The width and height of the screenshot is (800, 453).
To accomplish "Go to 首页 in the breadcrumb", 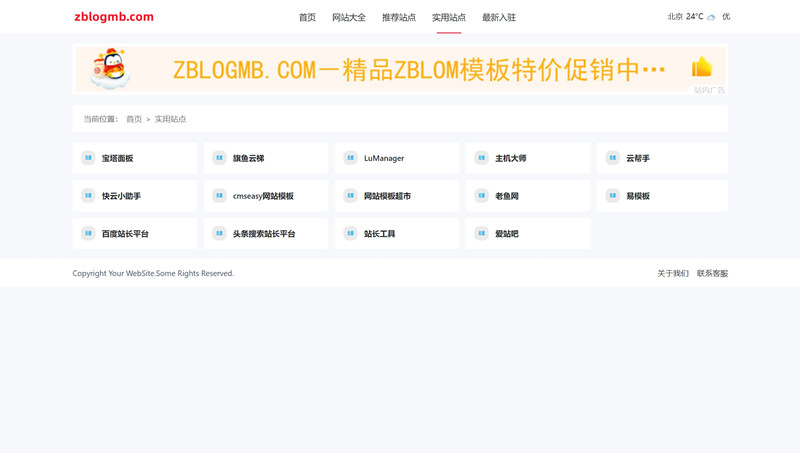I will pos(134,119).
